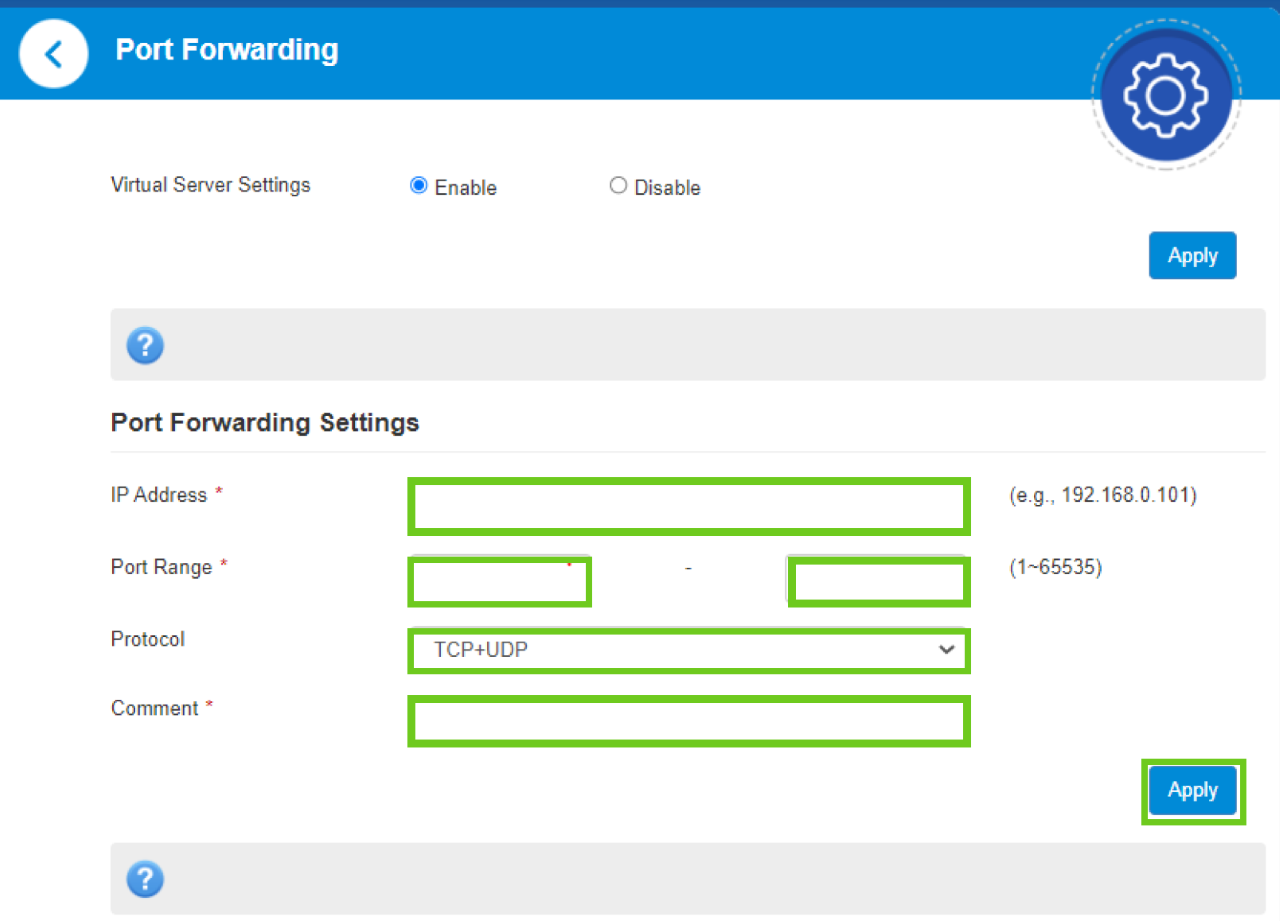1280x921 pixels.
Task: Click the Port Forwarding page title
Action: pos(227,50)
